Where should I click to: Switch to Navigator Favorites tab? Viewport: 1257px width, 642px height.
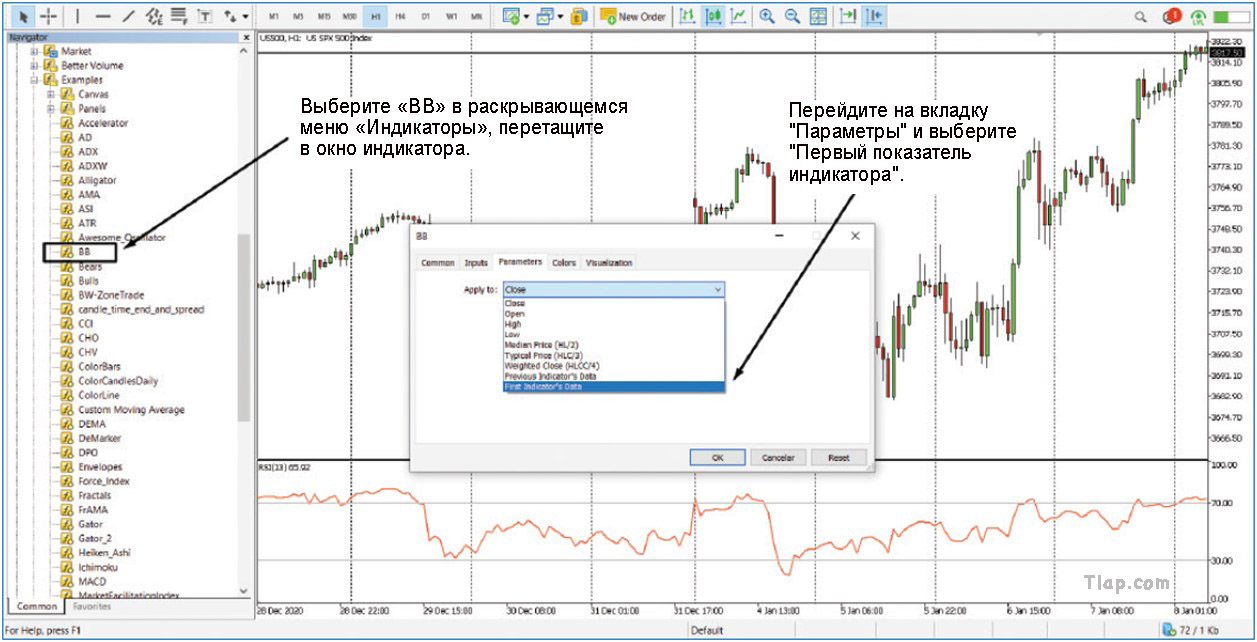(x=92, y=607)
